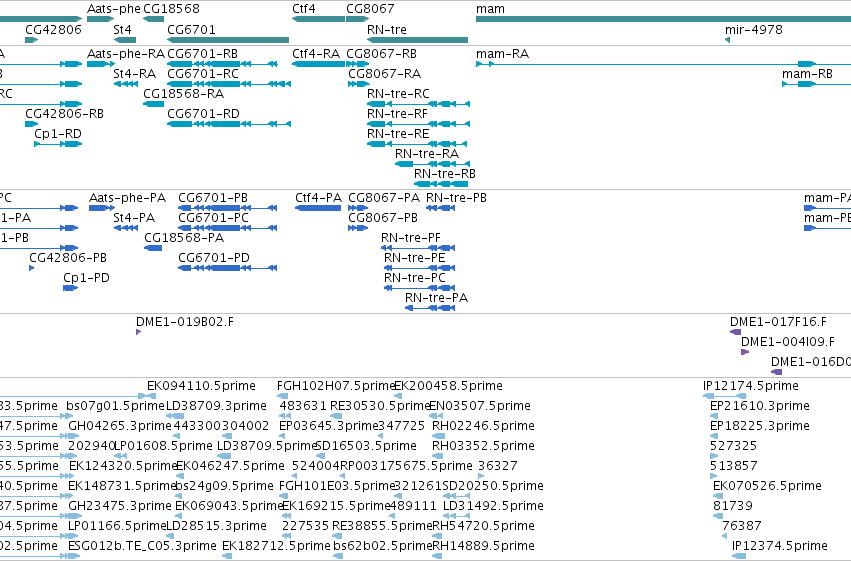Select the 'CG18568-RA' transcript label
Viewport: 851px width, 561px height.
(x=183, y=93)
